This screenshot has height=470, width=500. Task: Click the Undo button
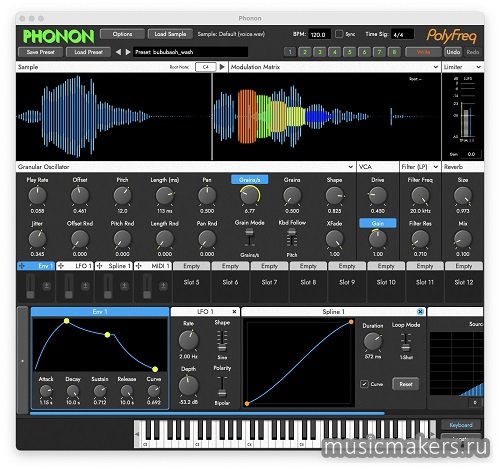point(453,52)
